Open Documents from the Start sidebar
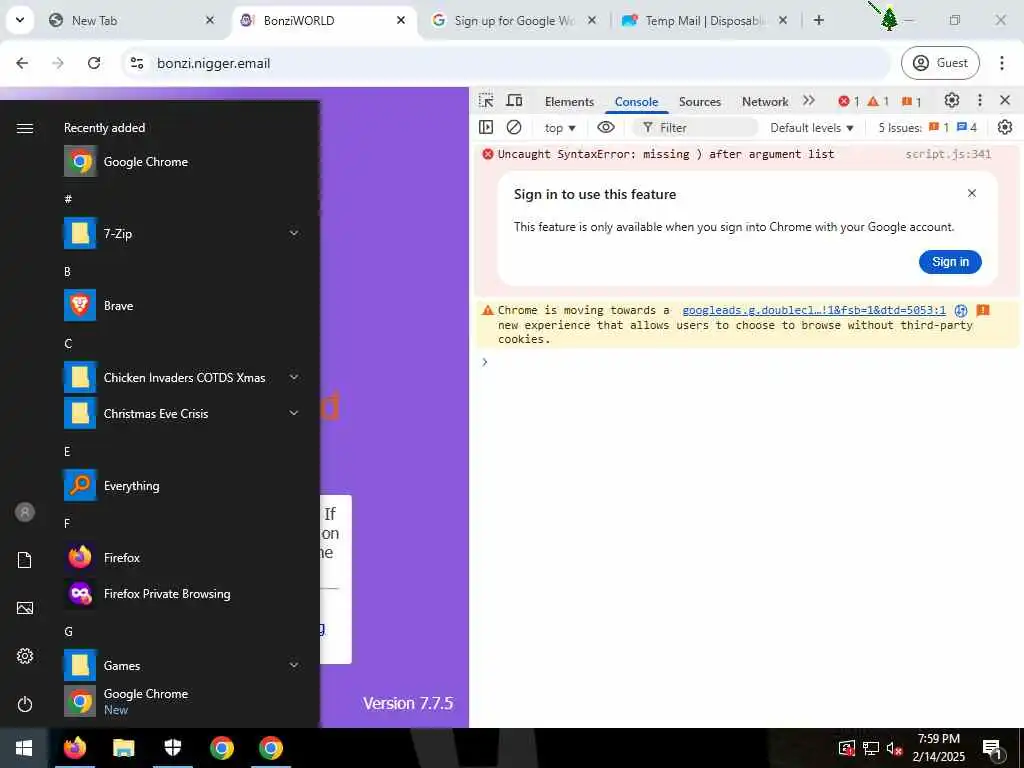This screenshot has width=1024, height=768. [25, 560]
